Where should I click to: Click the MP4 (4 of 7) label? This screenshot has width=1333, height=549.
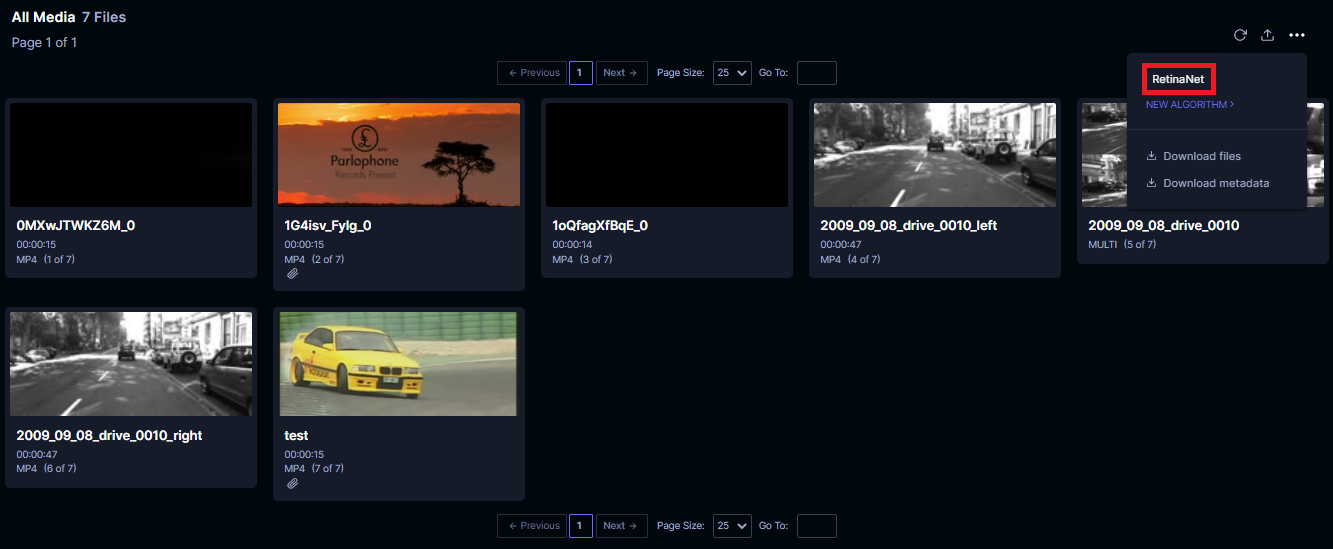[850, 259]
